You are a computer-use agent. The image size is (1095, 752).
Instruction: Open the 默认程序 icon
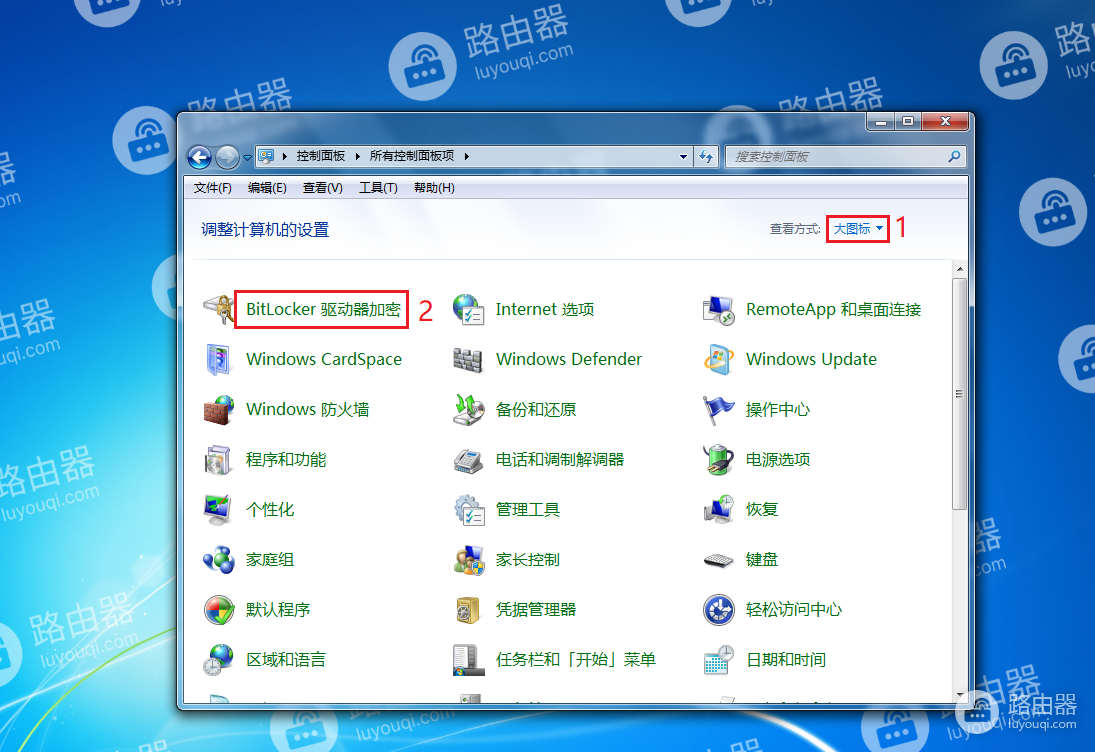click(219, 610)
